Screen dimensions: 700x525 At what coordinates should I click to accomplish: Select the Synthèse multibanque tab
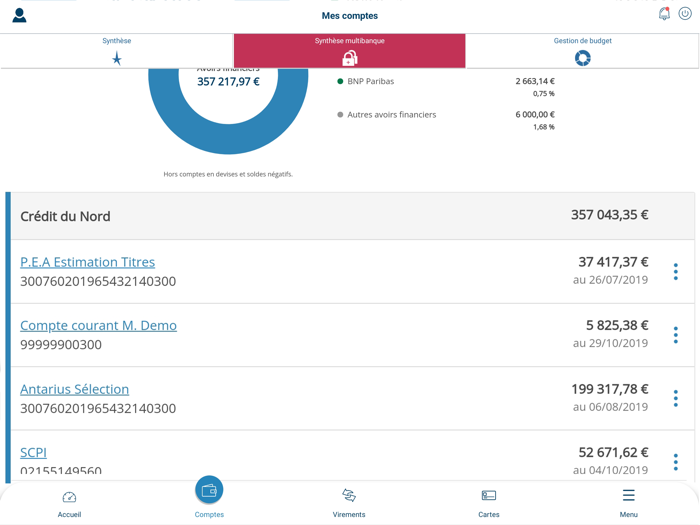pos(349,51)
